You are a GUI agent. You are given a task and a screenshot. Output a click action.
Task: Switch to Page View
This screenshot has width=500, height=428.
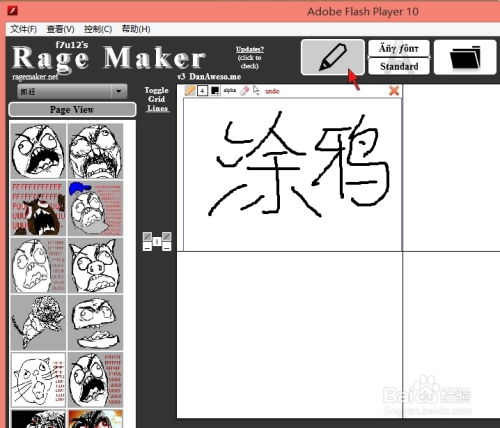72,110
